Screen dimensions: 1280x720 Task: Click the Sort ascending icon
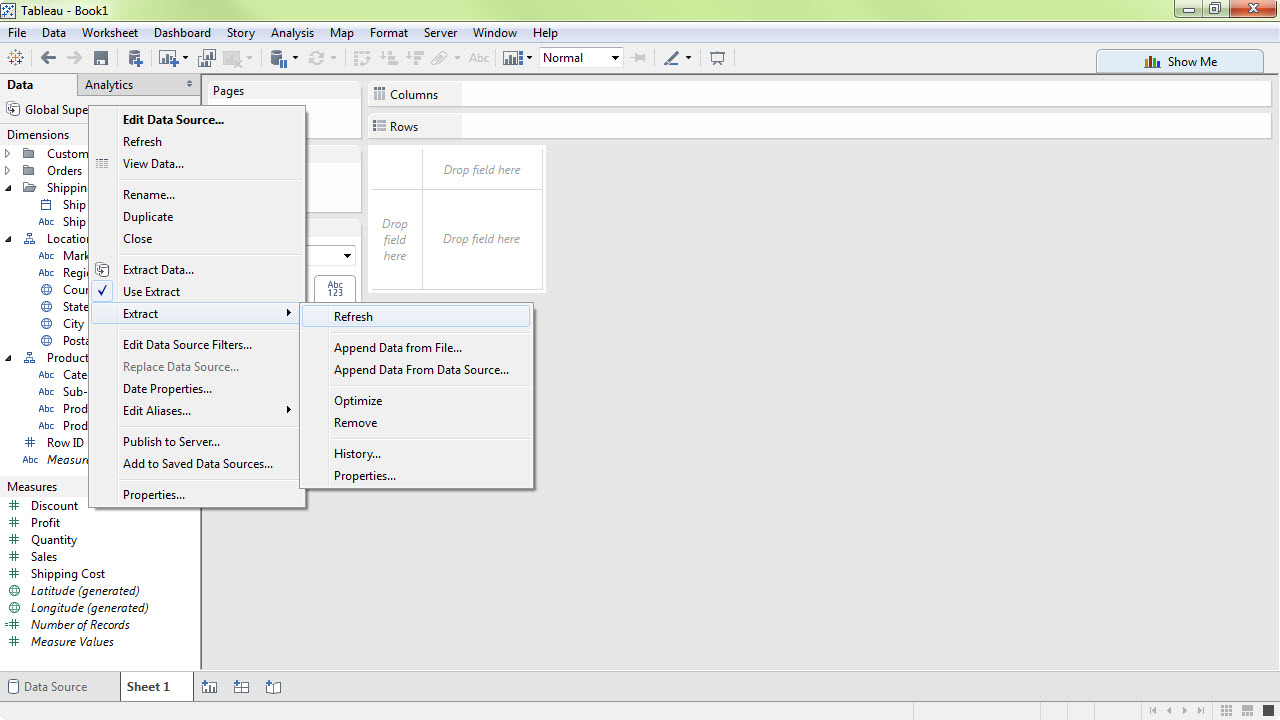coord(390,58)
